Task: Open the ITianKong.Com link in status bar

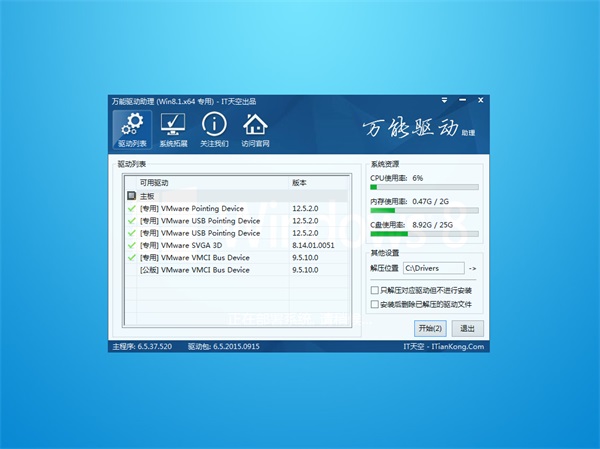Action: tap(462, 347)
